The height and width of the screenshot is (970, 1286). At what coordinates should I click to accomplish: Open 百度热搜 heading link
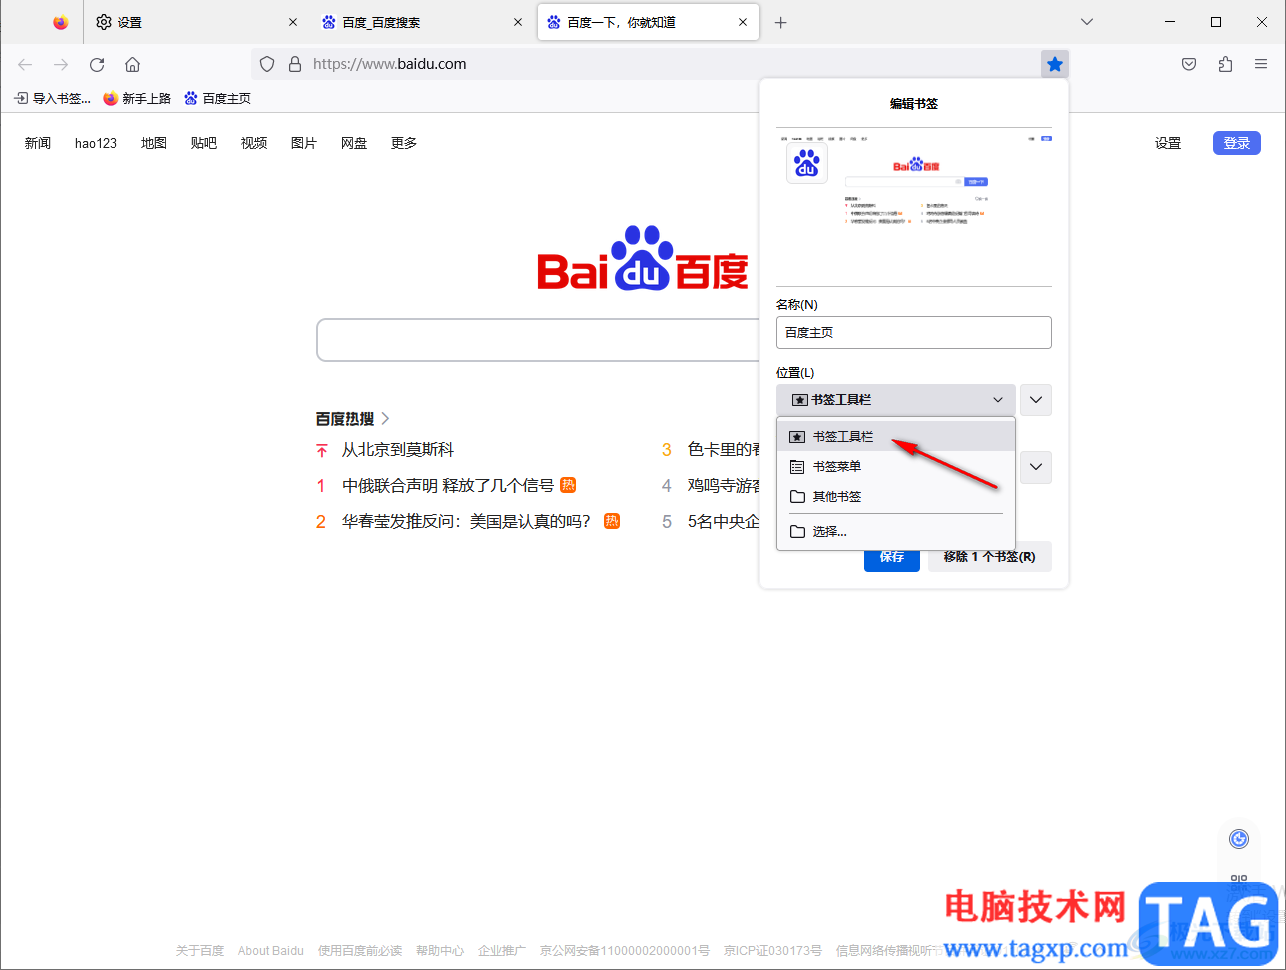pos(353,419)
